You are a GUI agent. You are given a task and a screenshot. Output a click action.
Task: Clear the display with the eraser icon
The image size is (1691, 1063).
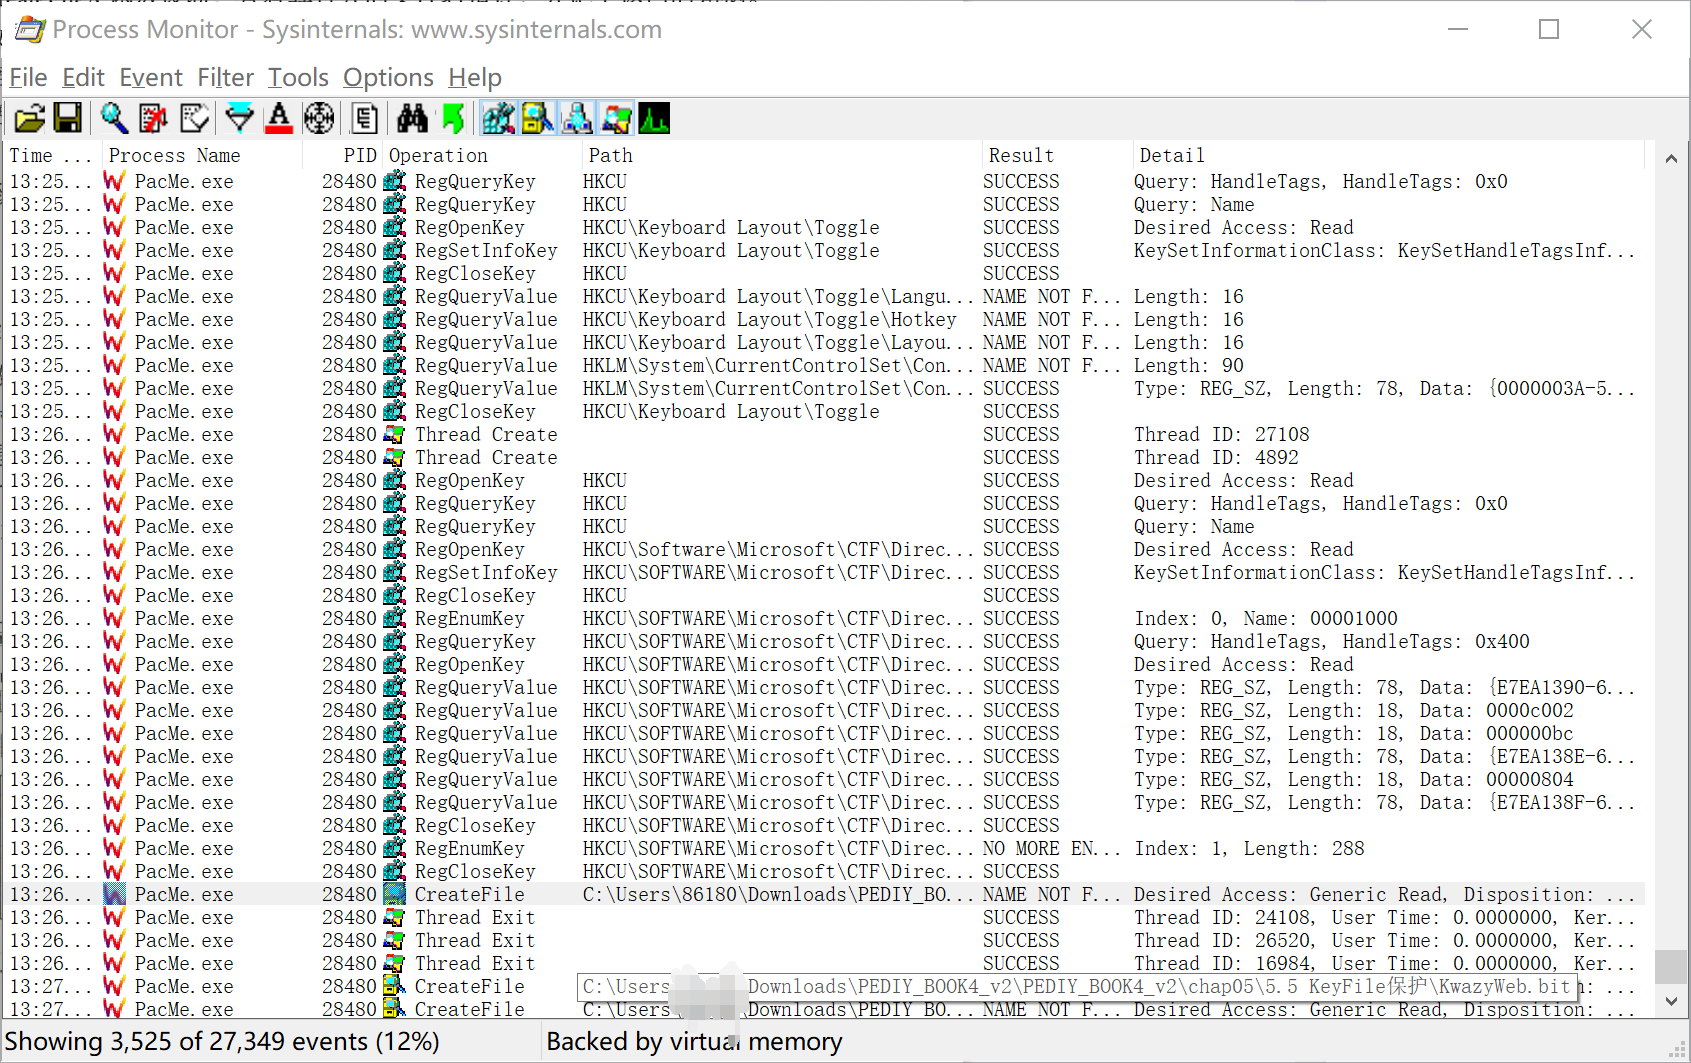tap(194, 119)
